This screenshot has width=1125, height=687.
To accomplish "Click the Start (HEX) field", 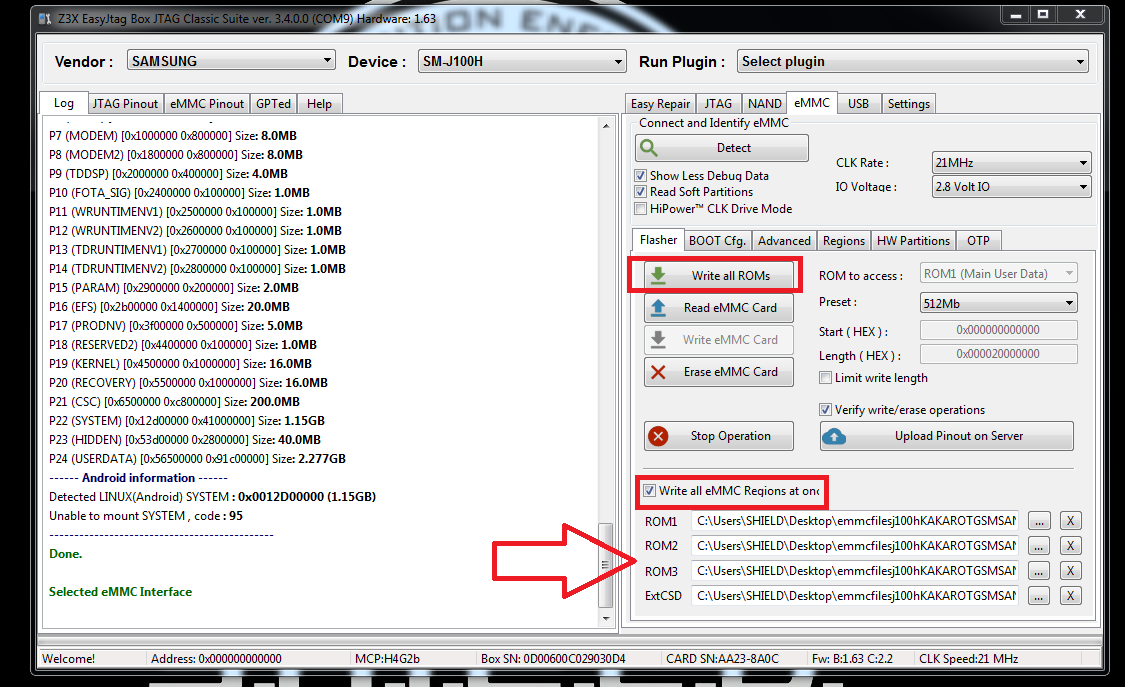I will pos(998,330).
